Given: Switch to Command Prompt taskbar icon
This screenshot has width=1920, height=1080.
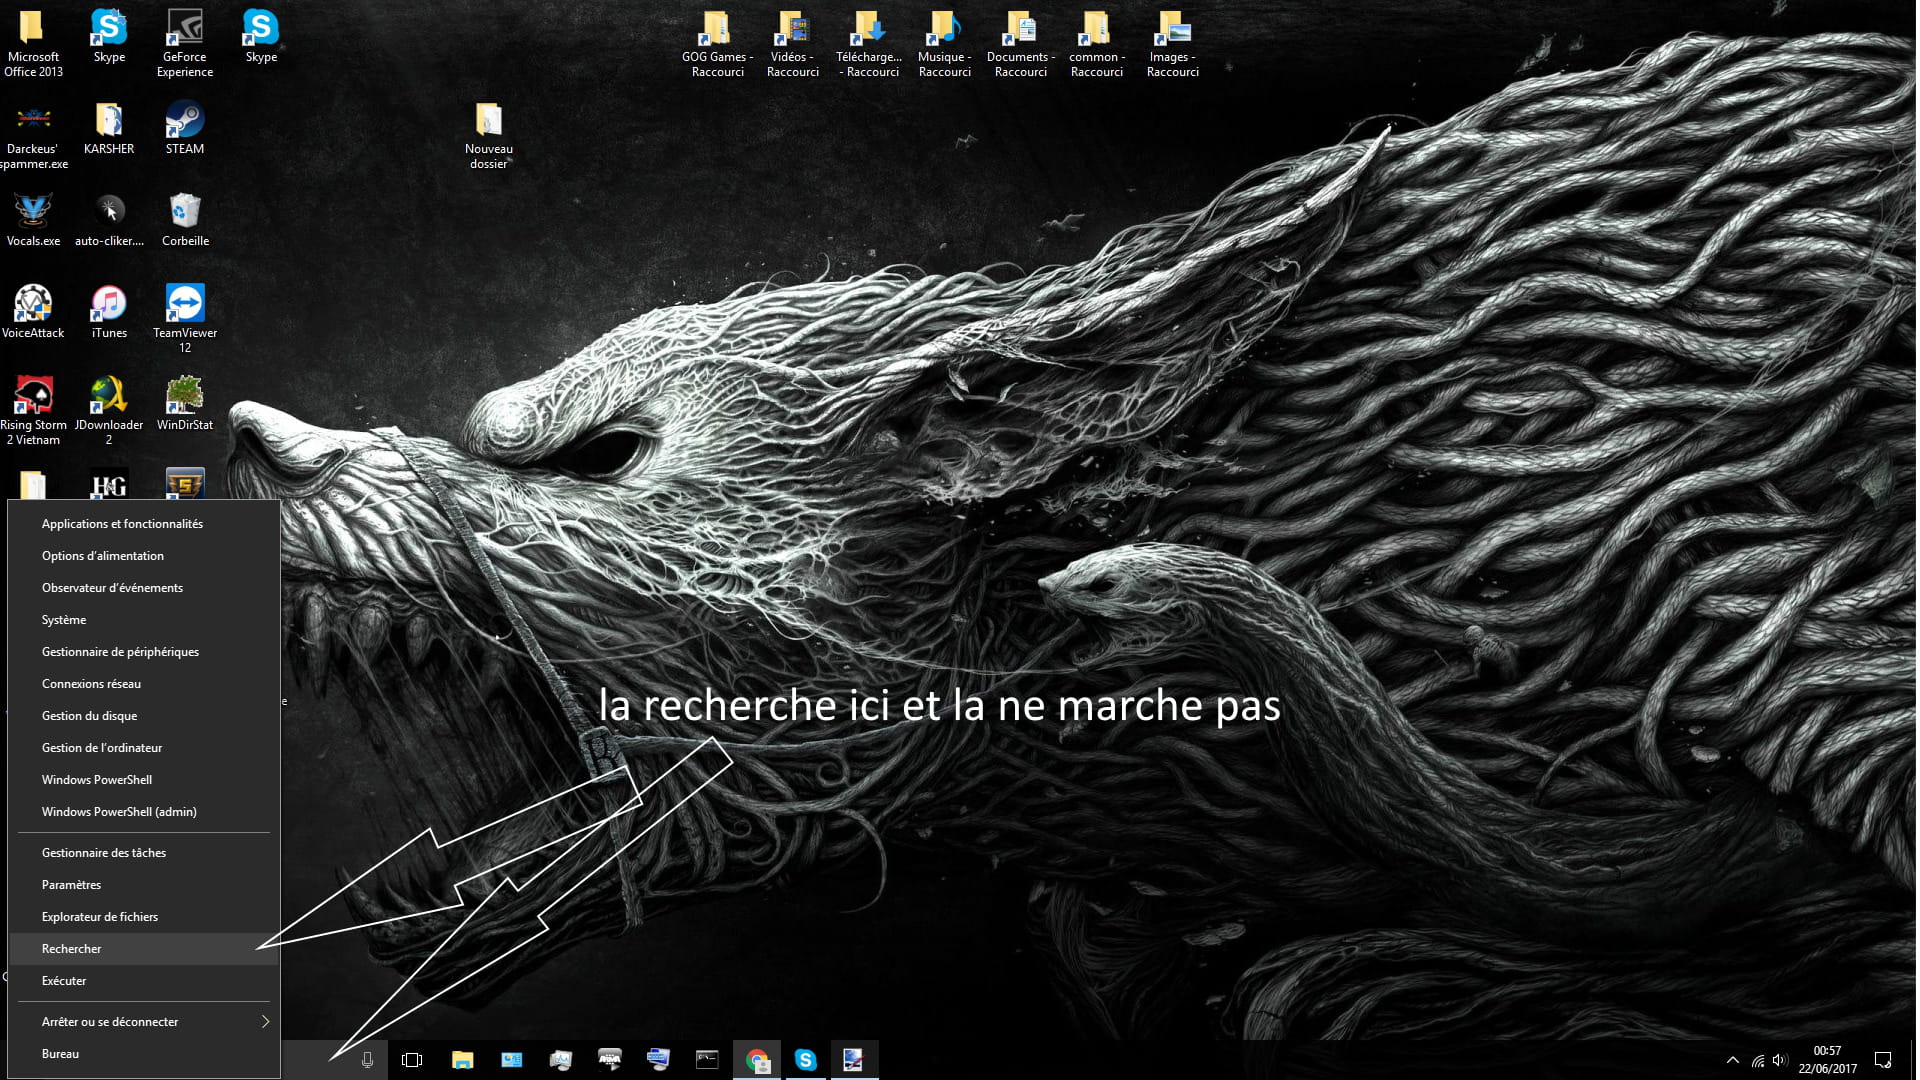Looking at the screenshot, I should tap(707, 1060).
